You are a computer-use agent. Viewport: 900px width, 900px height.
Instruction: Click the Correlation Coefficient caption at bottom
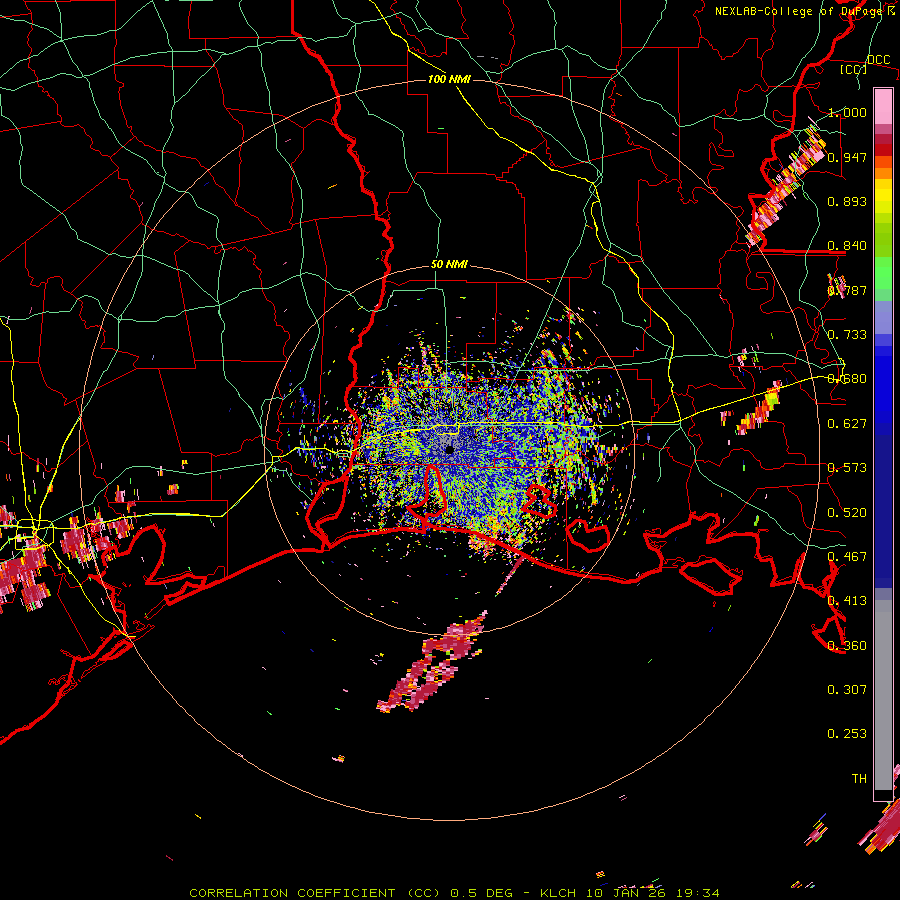(454, 893)
